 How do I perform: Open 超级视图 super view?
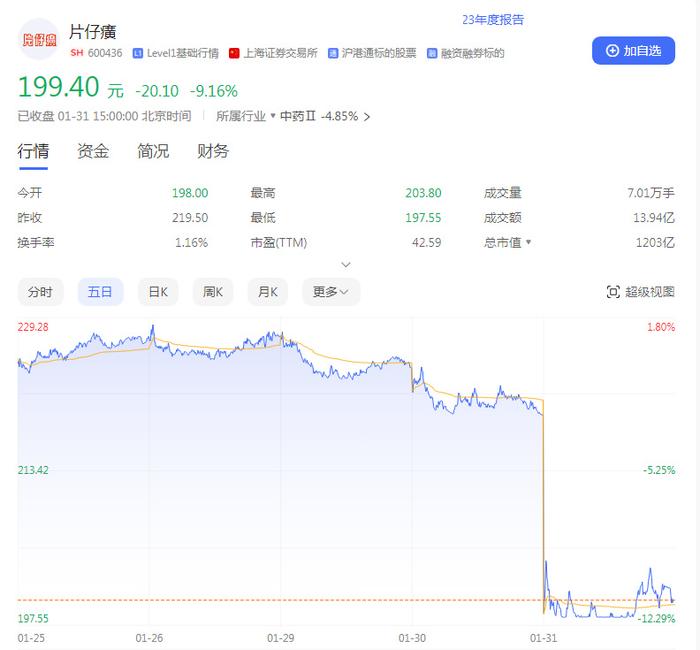click(640, 292)
